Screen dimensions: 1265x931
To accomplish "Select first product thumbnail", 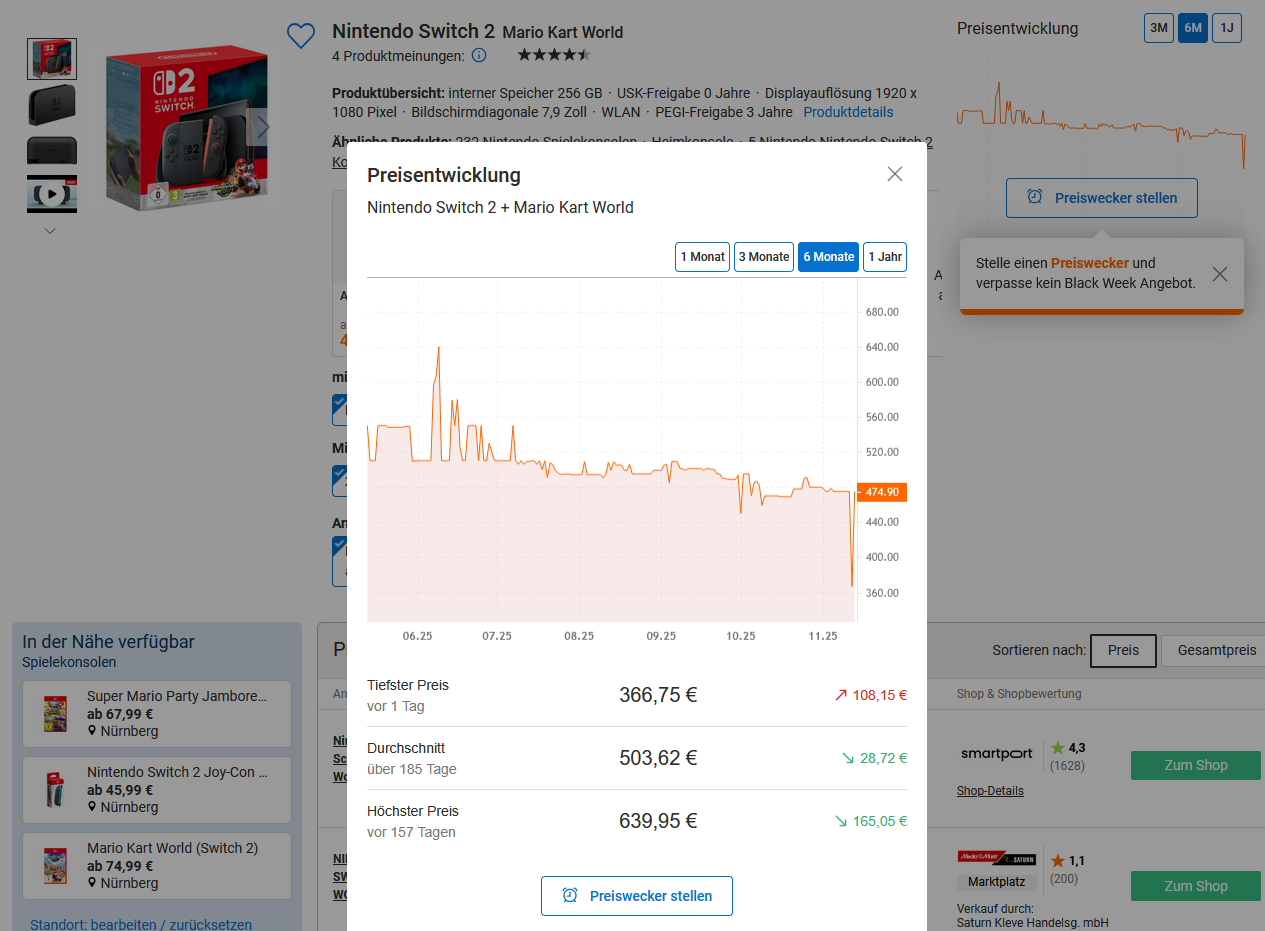I will tap(52, 59).
